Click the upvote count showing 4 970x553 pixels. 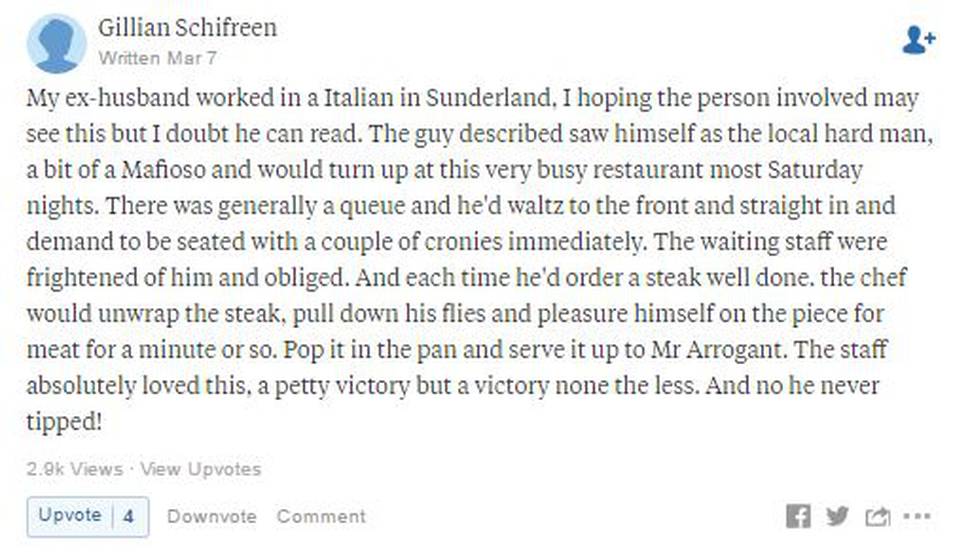(129, 517)
